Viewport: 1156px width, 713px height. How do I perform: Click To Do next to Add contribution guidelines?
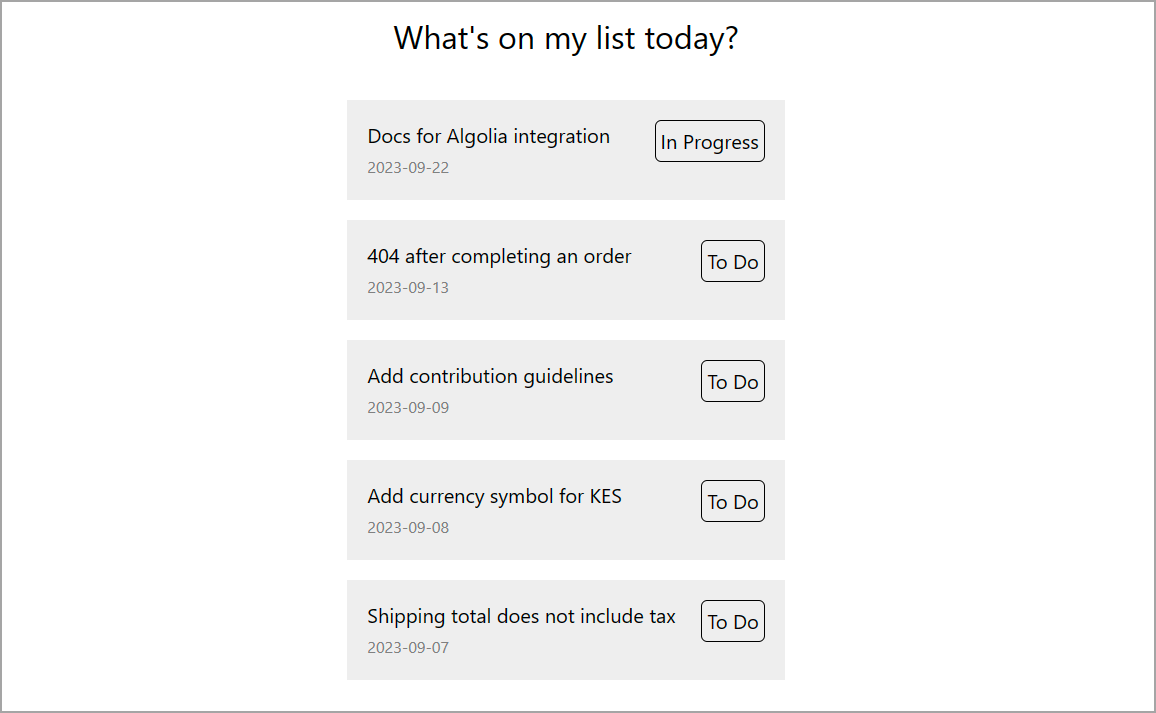pos(732,381)
